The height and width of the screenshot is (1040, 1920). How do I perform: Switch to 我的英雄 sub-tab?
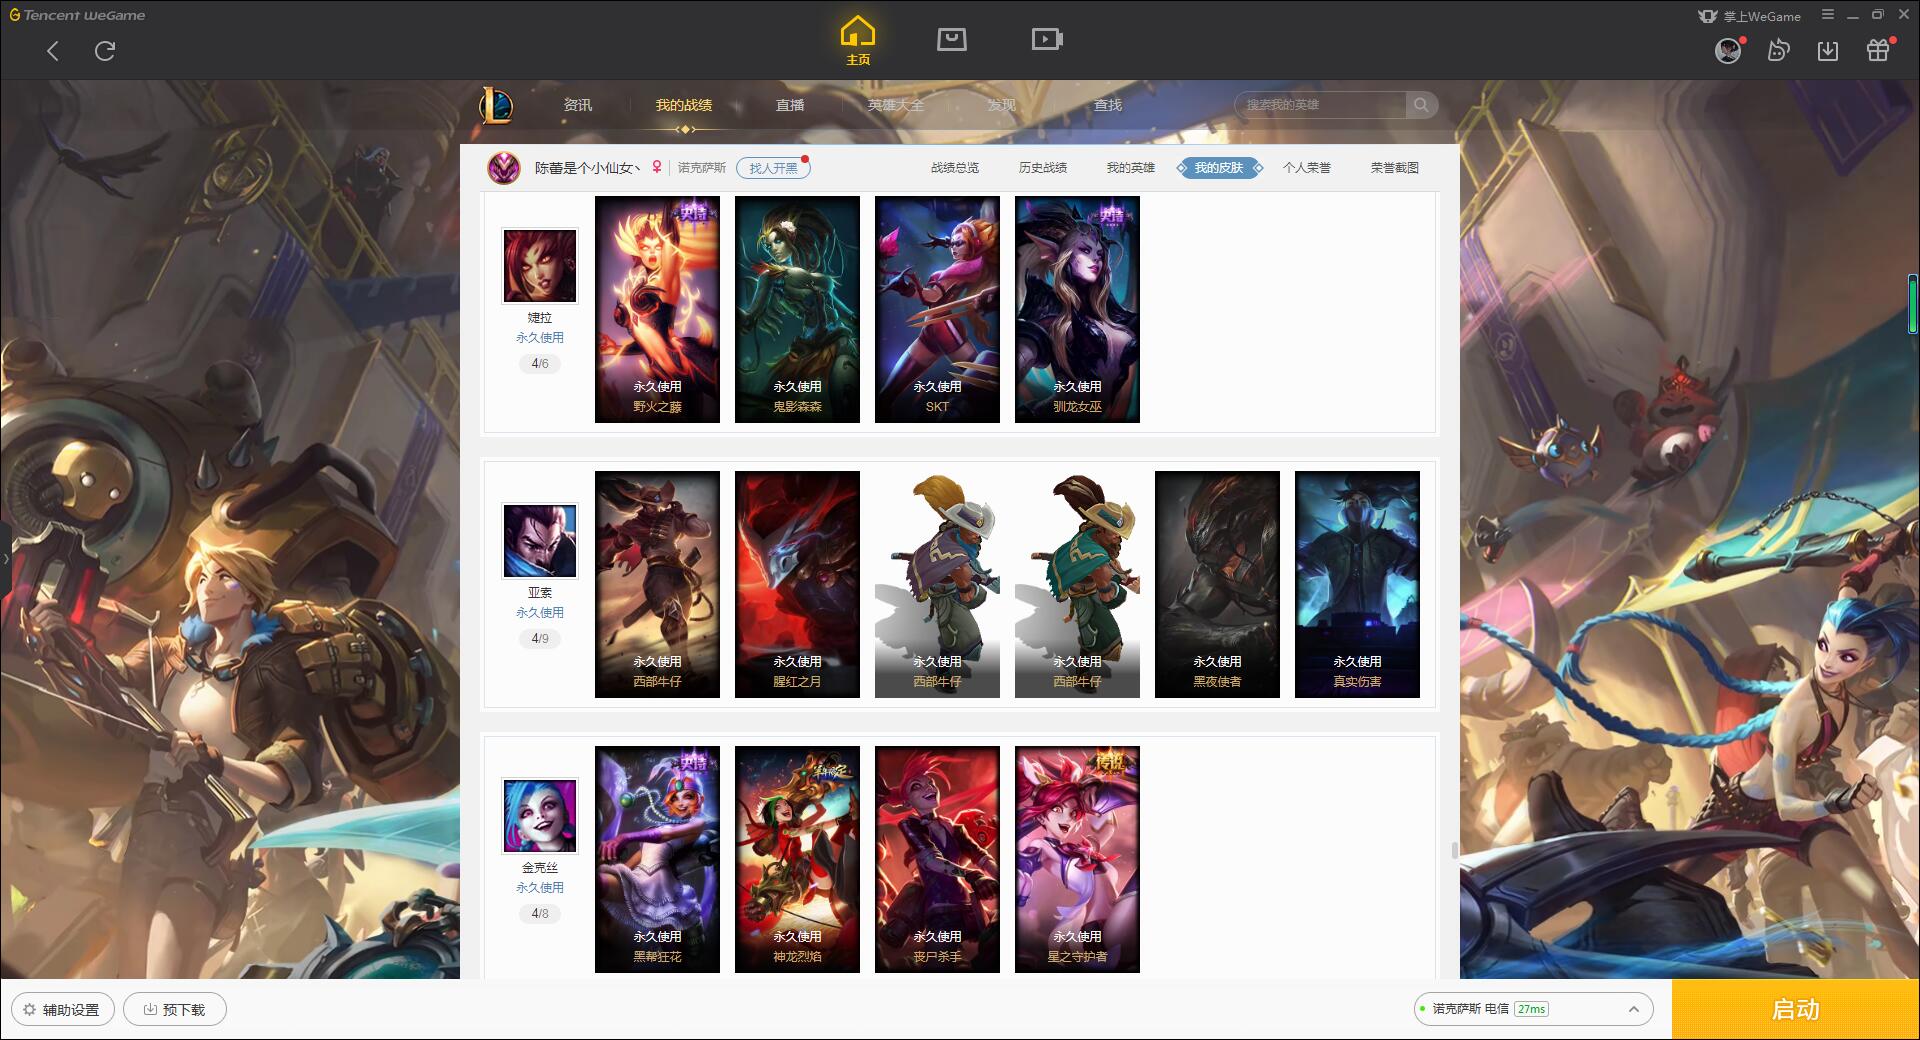coord(1131,168)
